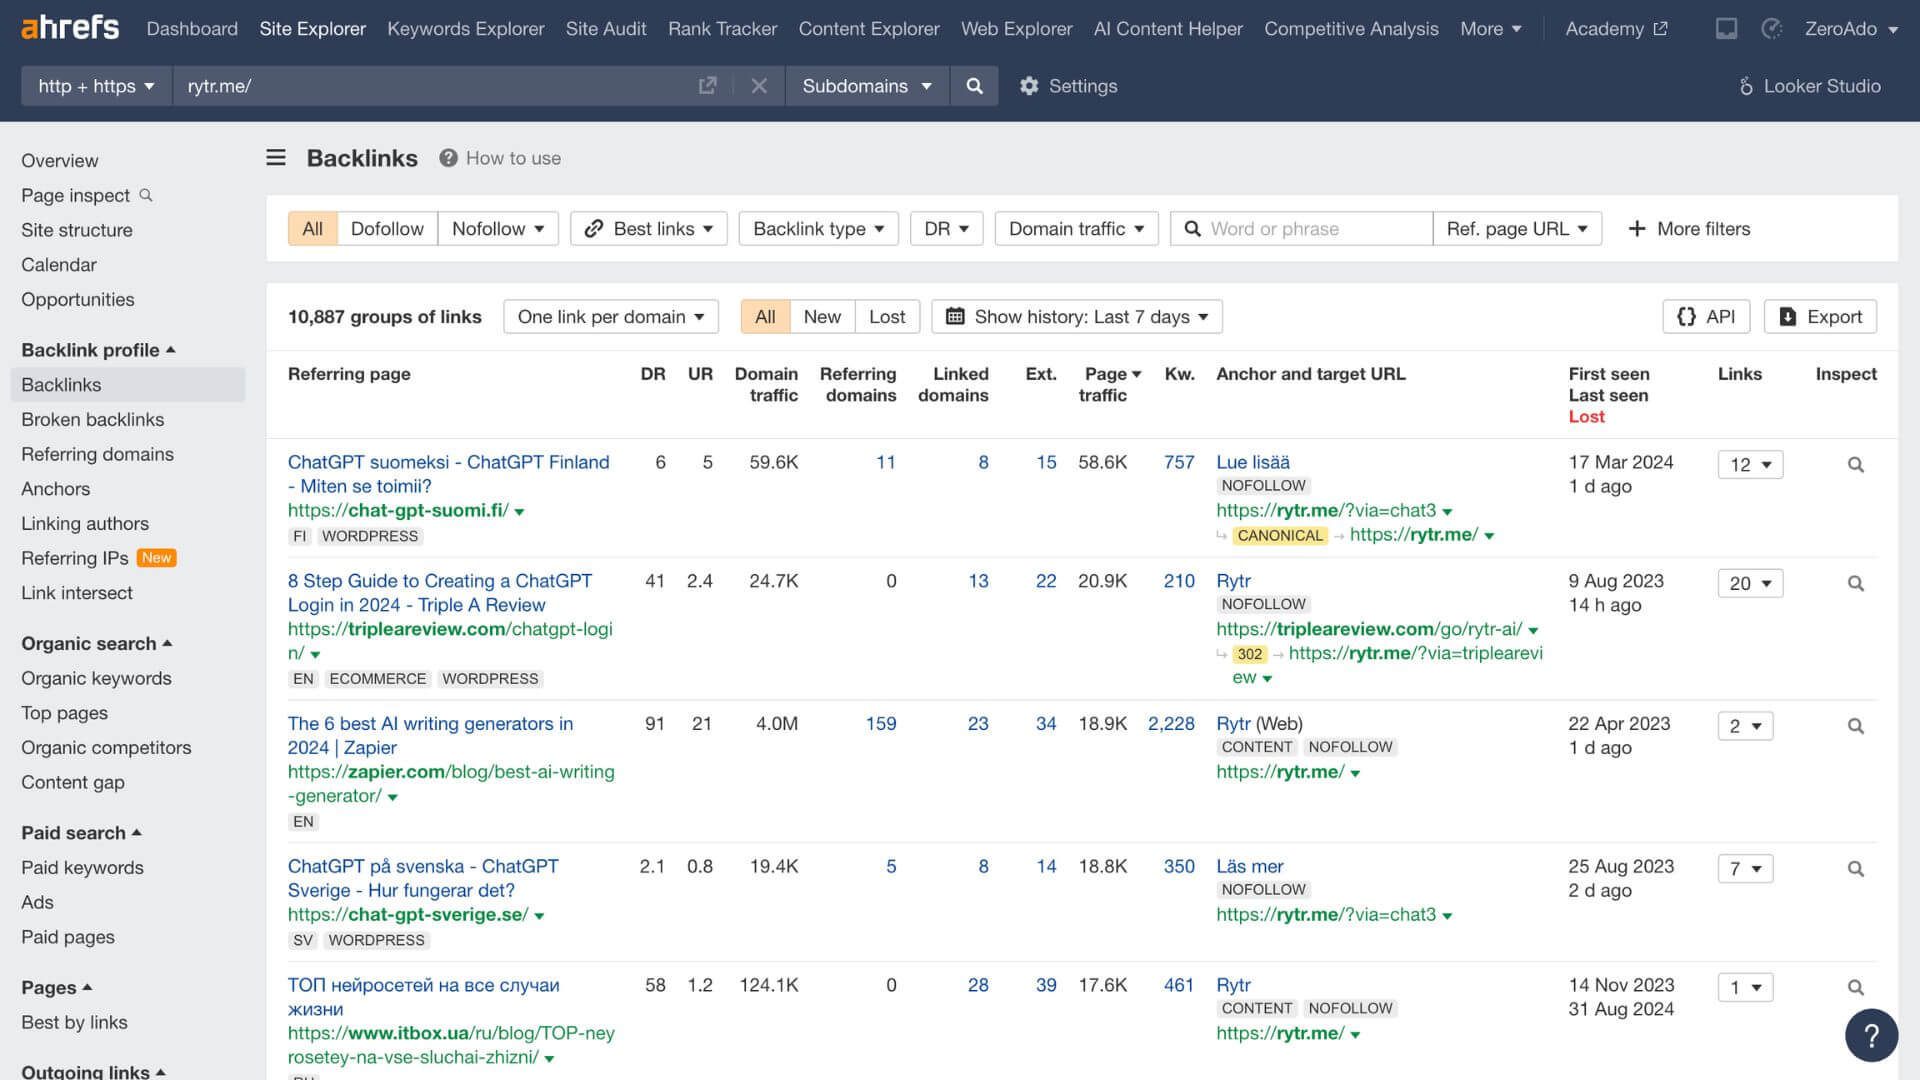
Task: Click the Export button
Action: pos(1820,317)
